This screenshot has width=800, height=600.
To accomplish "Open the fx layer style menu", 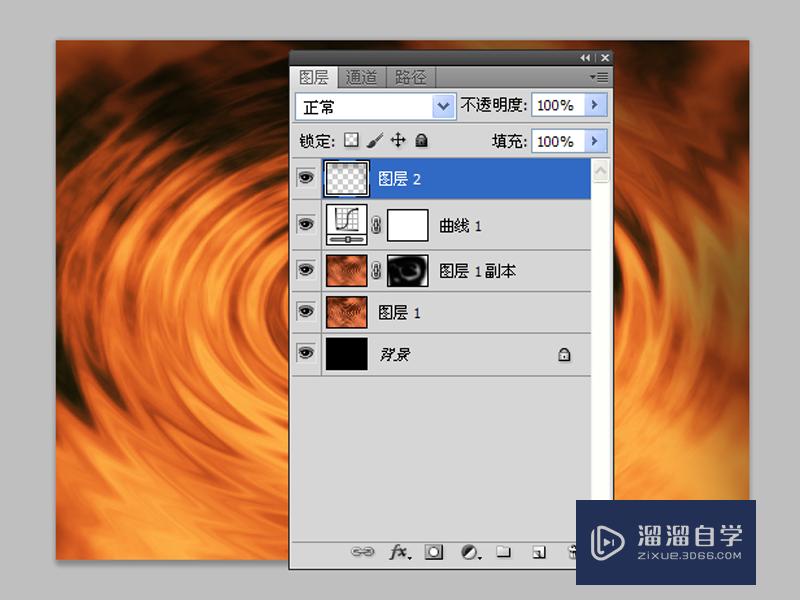I will tap(399, 552).
